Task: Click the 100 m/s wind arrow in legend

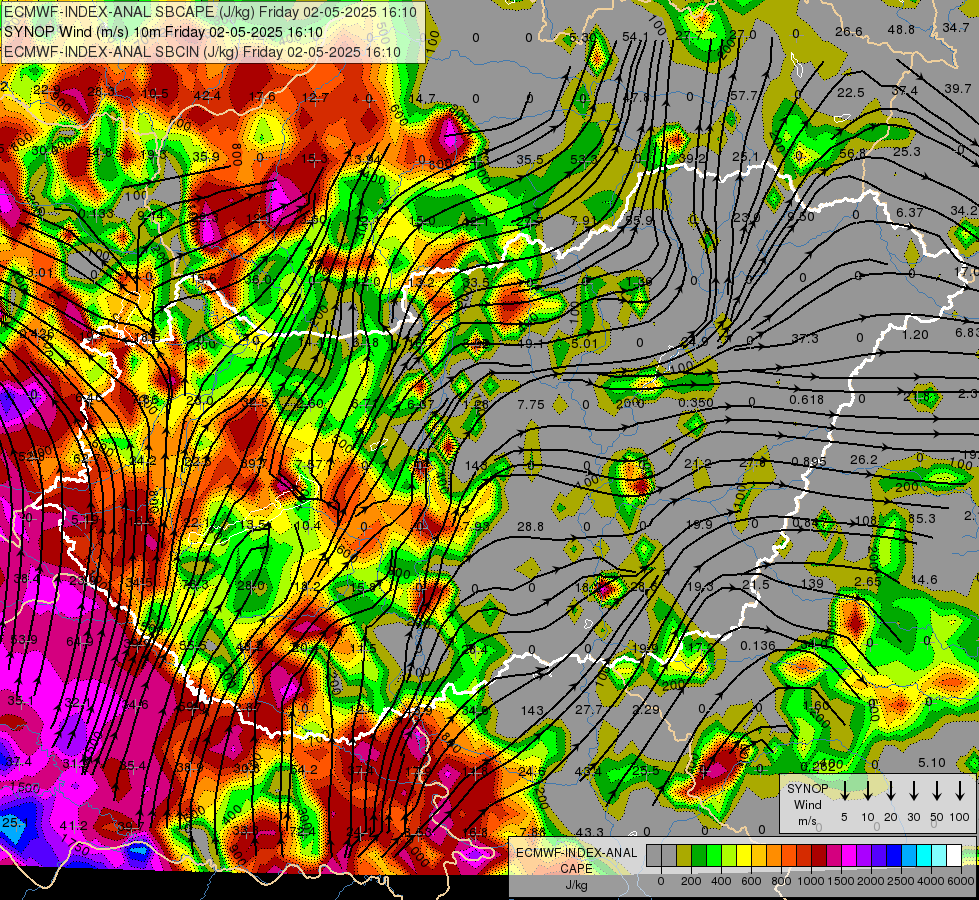Action: tap(960, 790)
